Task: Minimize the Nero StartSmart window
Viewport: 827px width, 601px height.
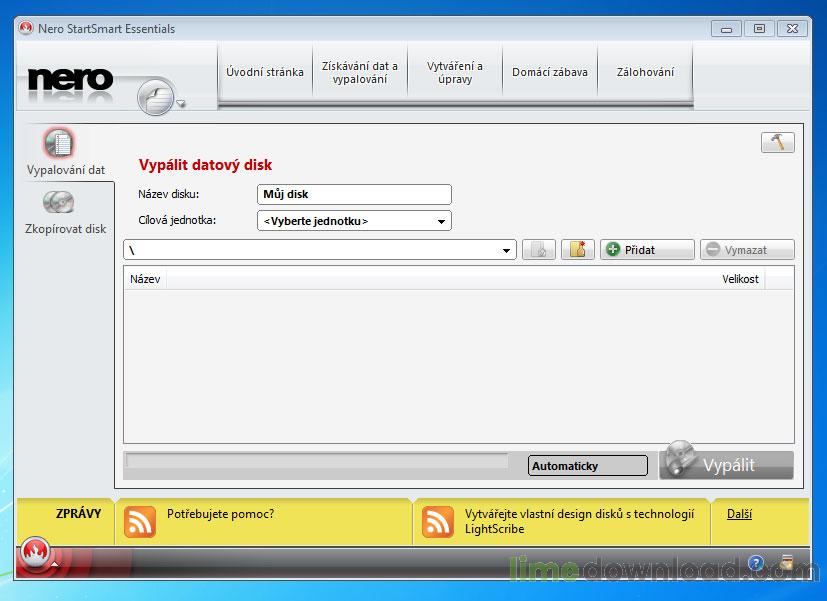Action: tap(726, 29)
